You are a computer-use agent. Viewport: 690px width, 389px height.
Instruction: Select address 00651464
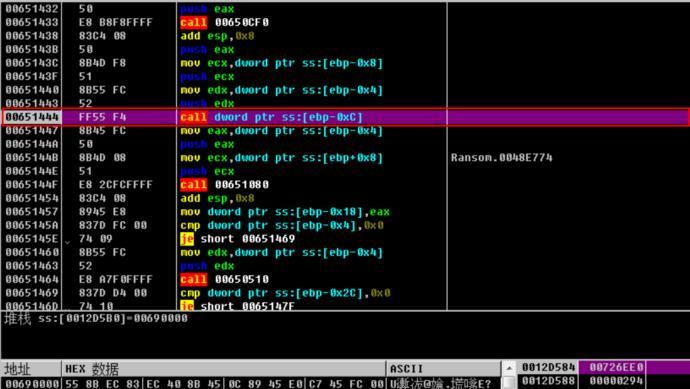pos(32,279)
